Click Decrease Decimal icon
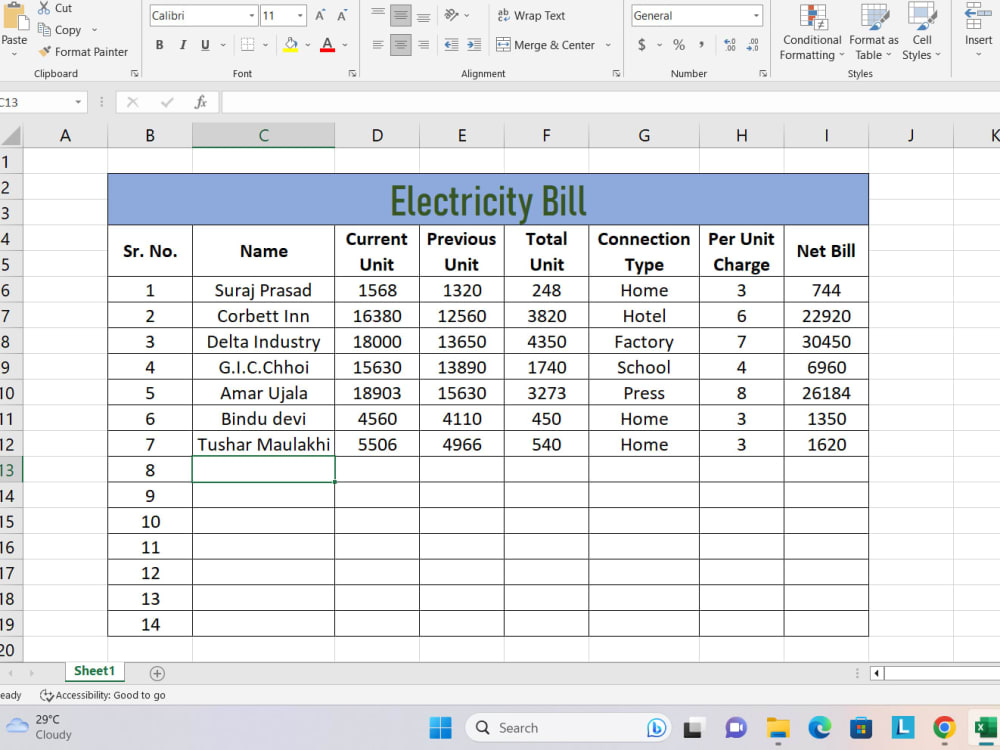This screenshot has height=750, width=1000. [x=753, y=45]
